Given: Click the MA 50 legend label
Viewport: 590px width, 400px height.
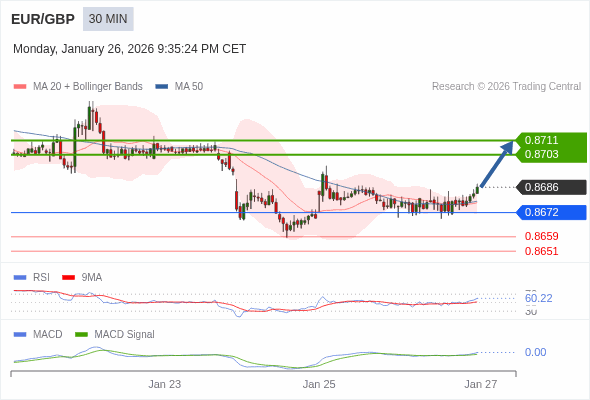Looking at the screenshot, I should 189,87.
